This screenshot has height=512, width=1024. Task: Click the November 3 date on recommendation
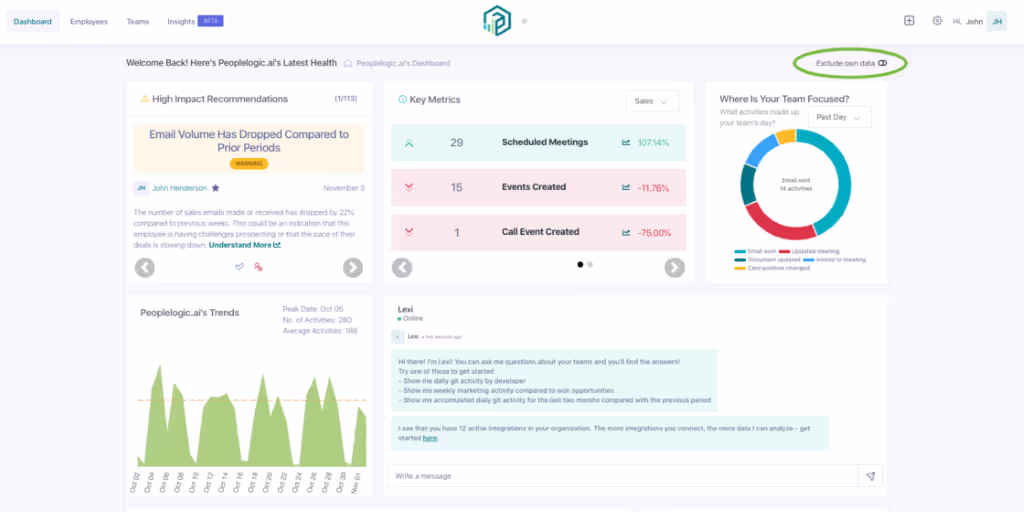tap(344, 188)
